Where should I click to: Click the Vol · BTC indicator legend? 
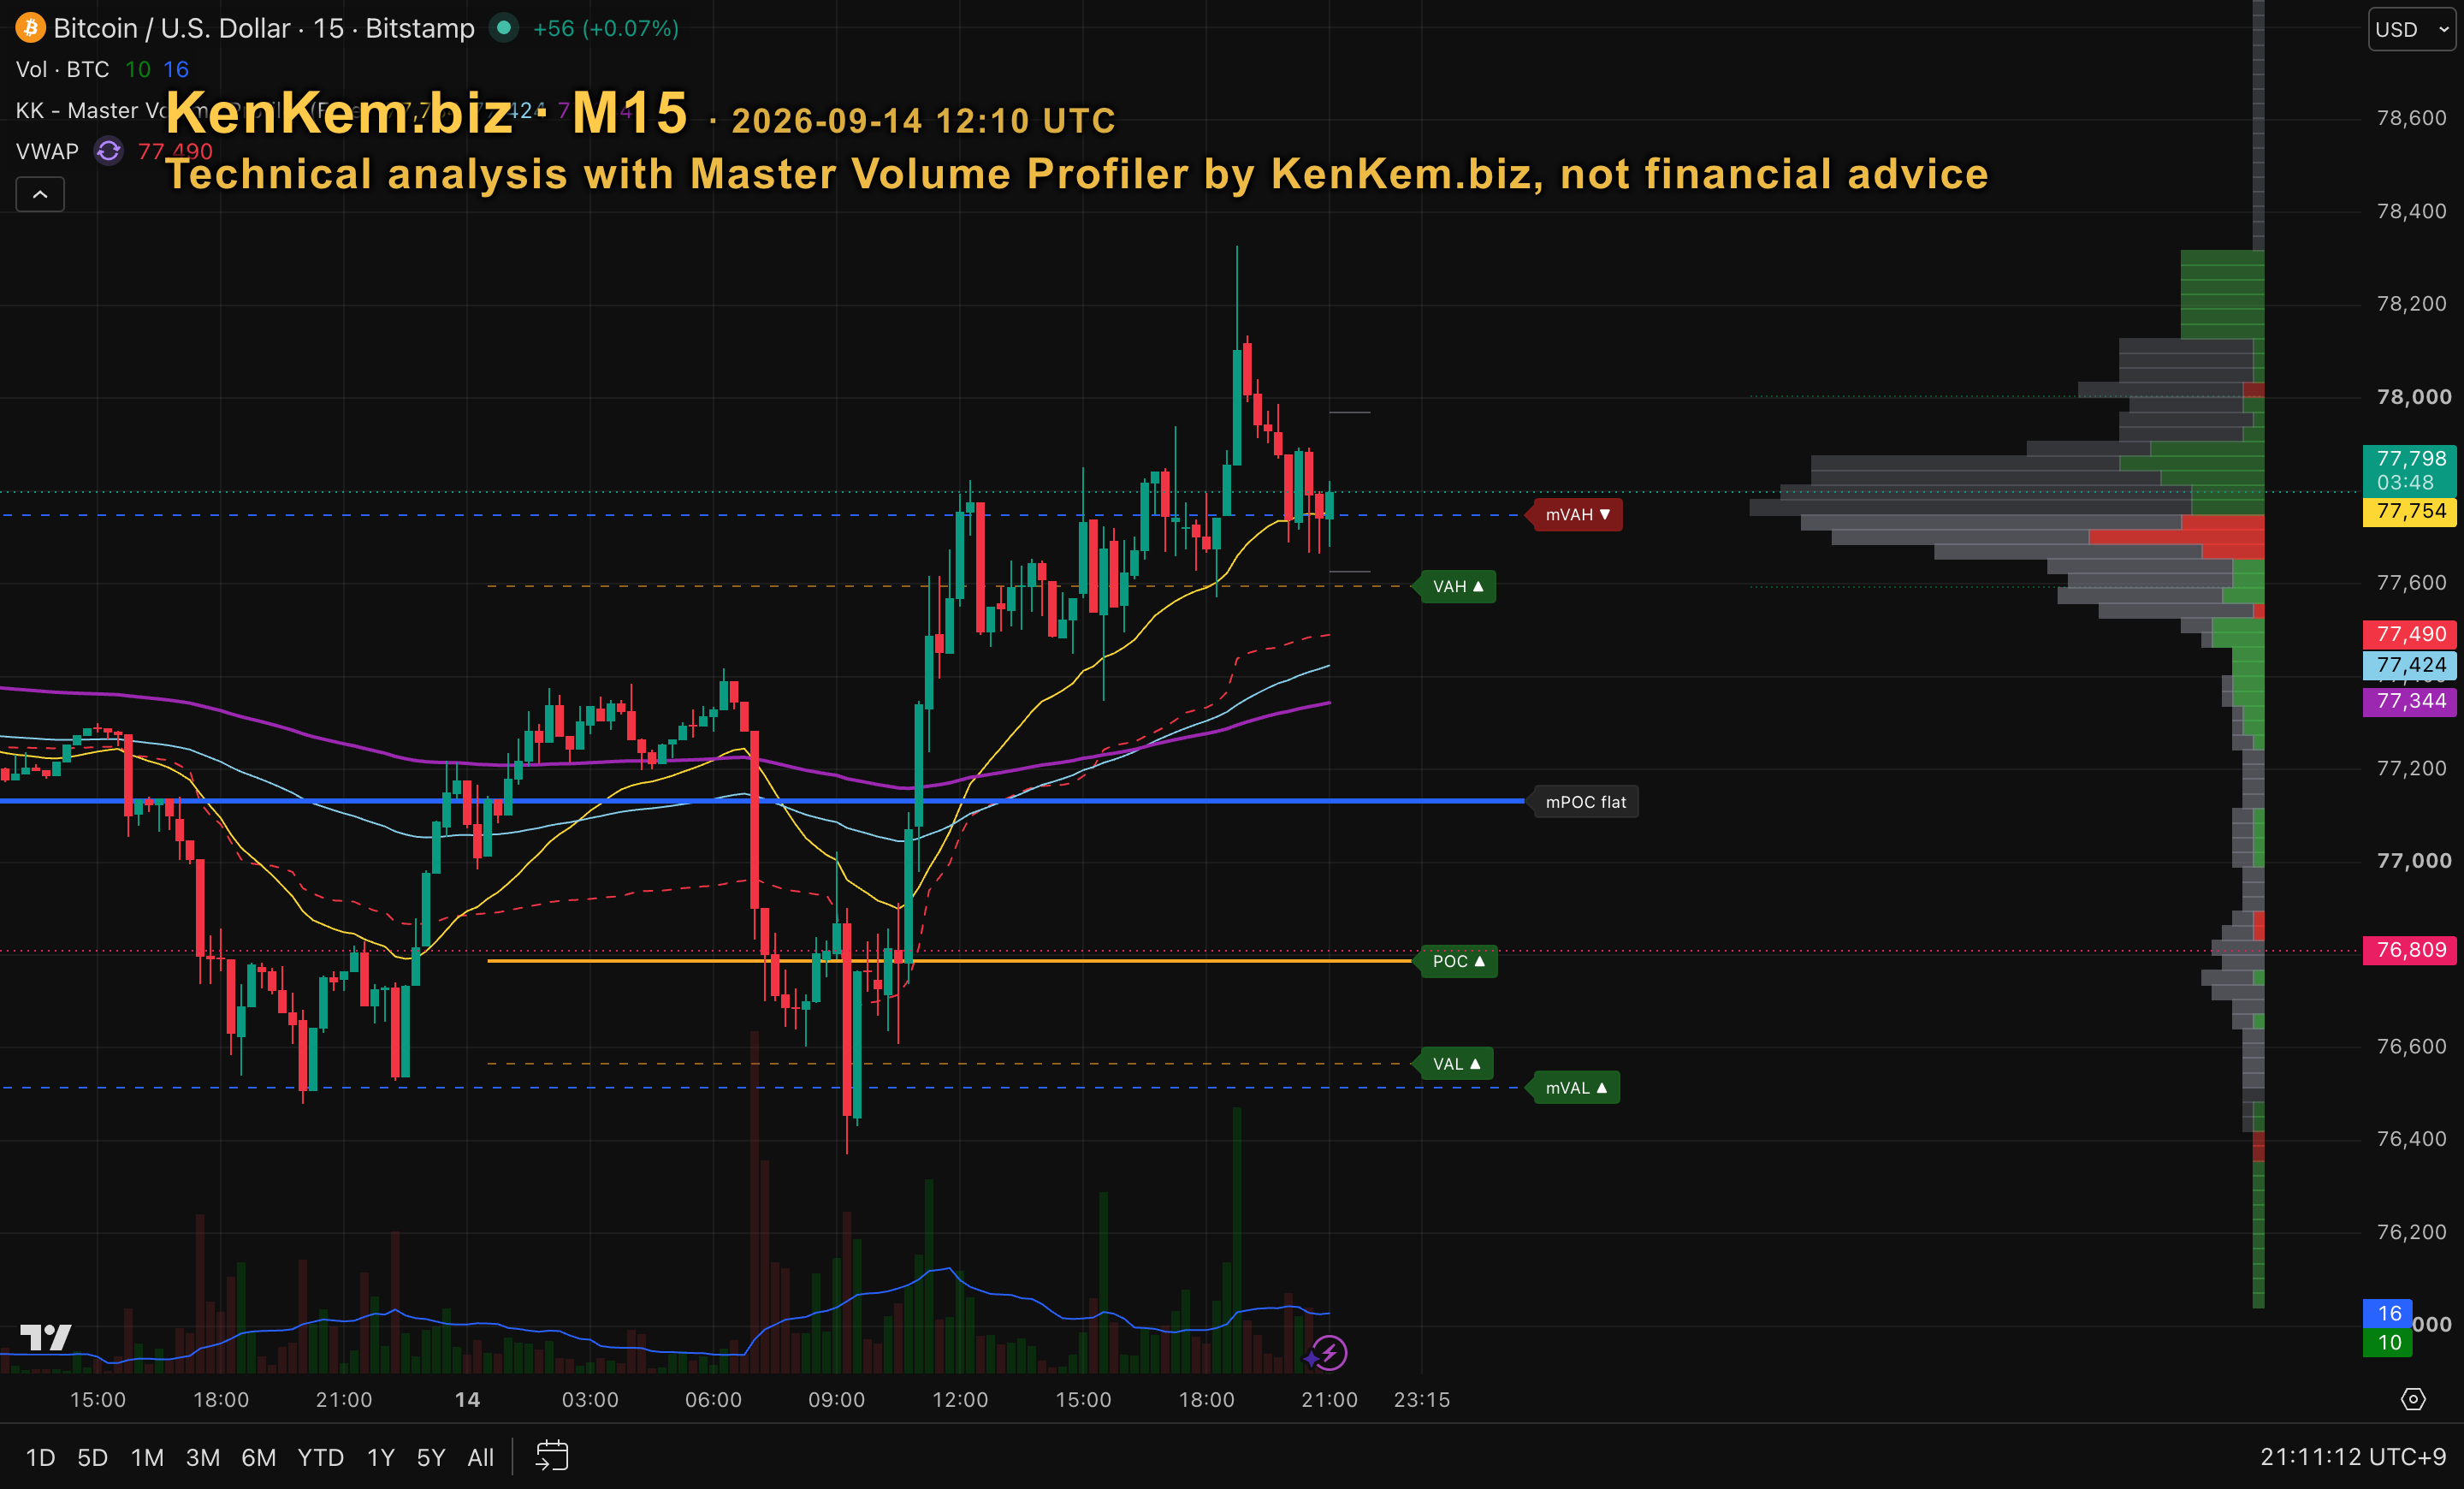pyautogui.click(x=62, y=69)
